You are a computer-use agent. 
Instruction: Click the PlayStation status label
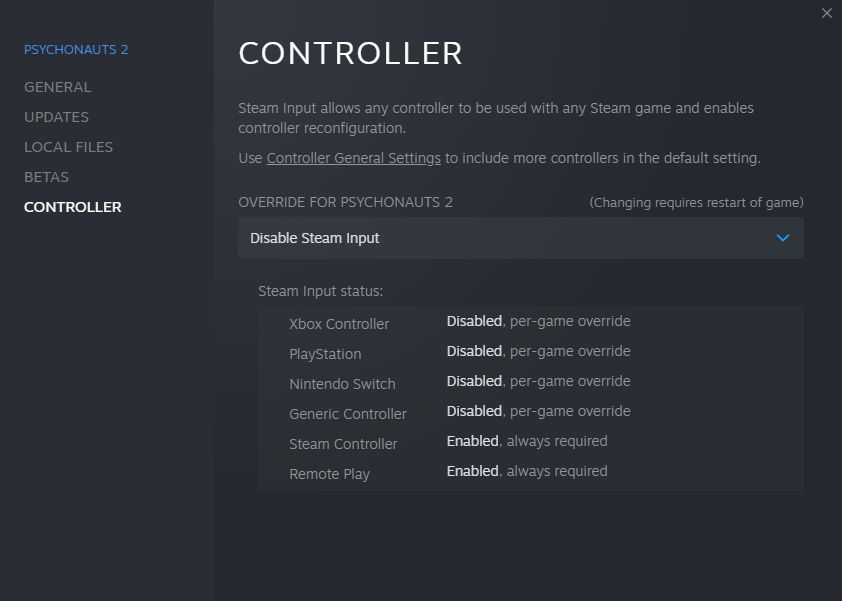(x=325, y=354)
